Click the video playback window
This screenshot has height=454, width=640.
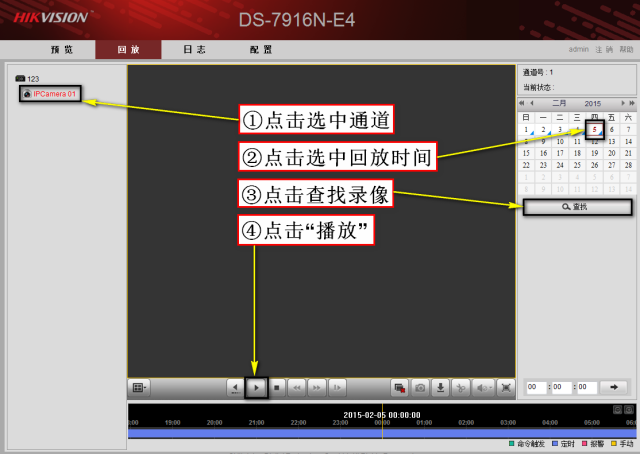tap(322, 221)
